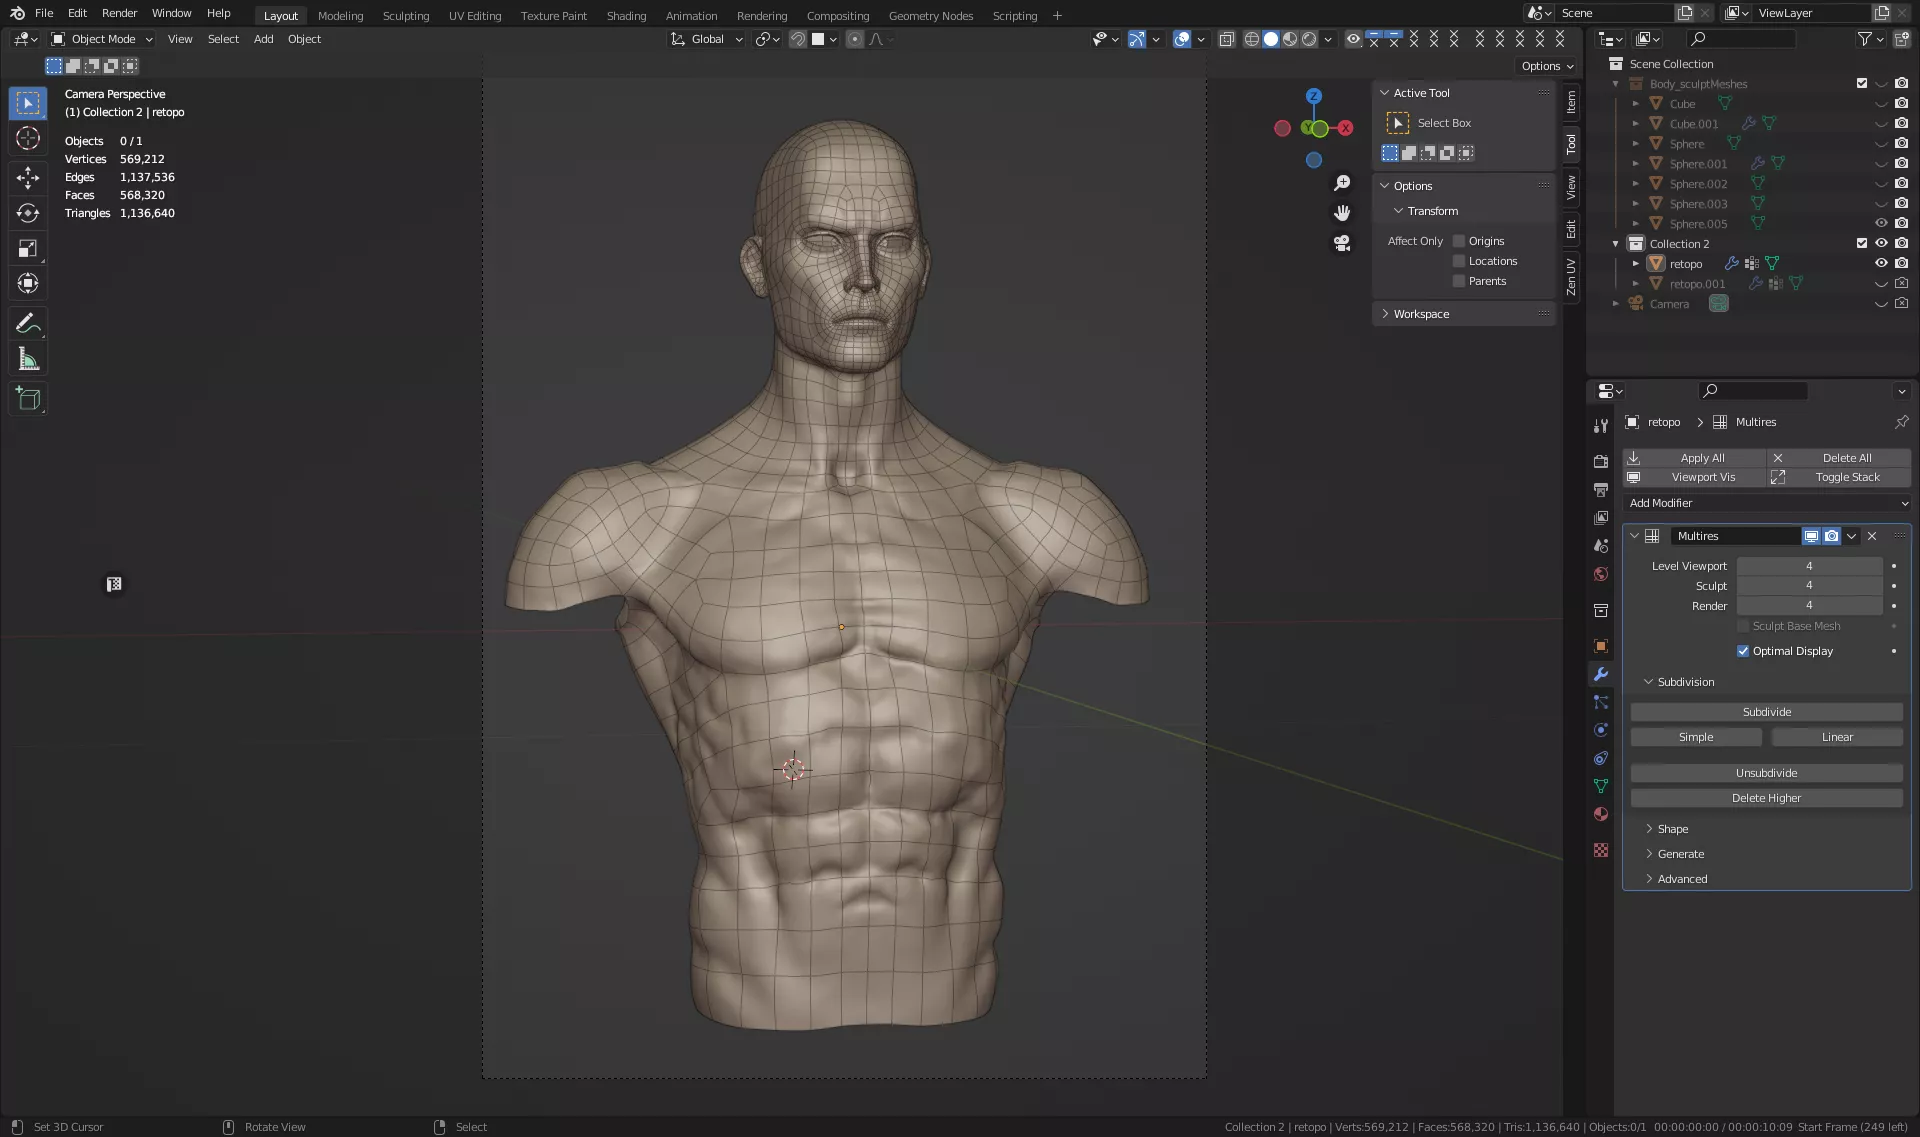This screenshot has width=1920, height=1137.
Task: Select the Measure tool
Action: coord(28,359)
